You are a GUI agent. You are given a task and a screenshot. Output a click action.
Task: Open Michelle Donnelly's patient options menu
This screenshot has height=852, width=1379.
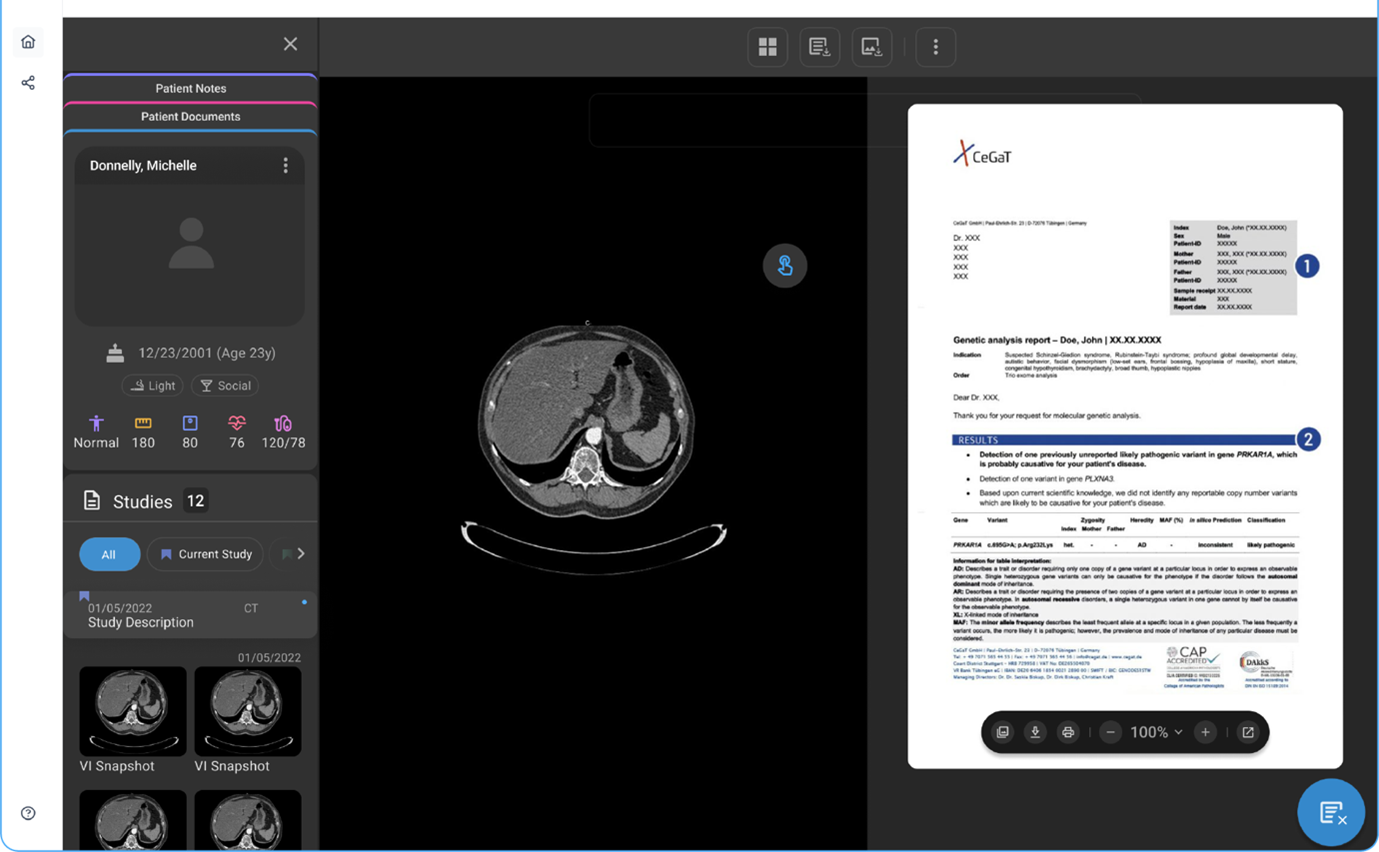tap(286, 166)
